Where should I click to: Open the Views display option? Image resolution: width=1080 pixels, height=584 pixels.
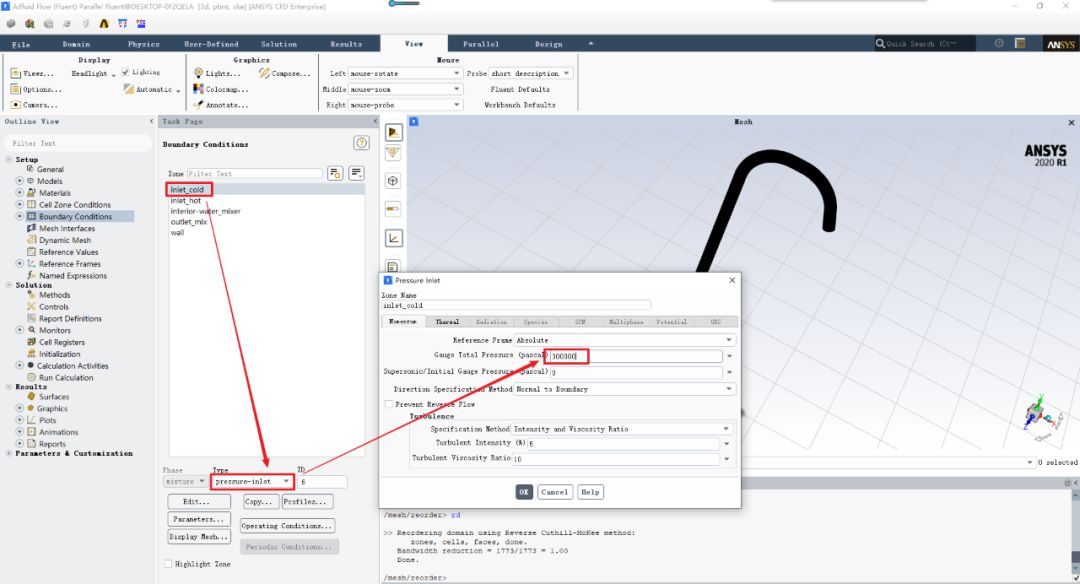[32, 73]
